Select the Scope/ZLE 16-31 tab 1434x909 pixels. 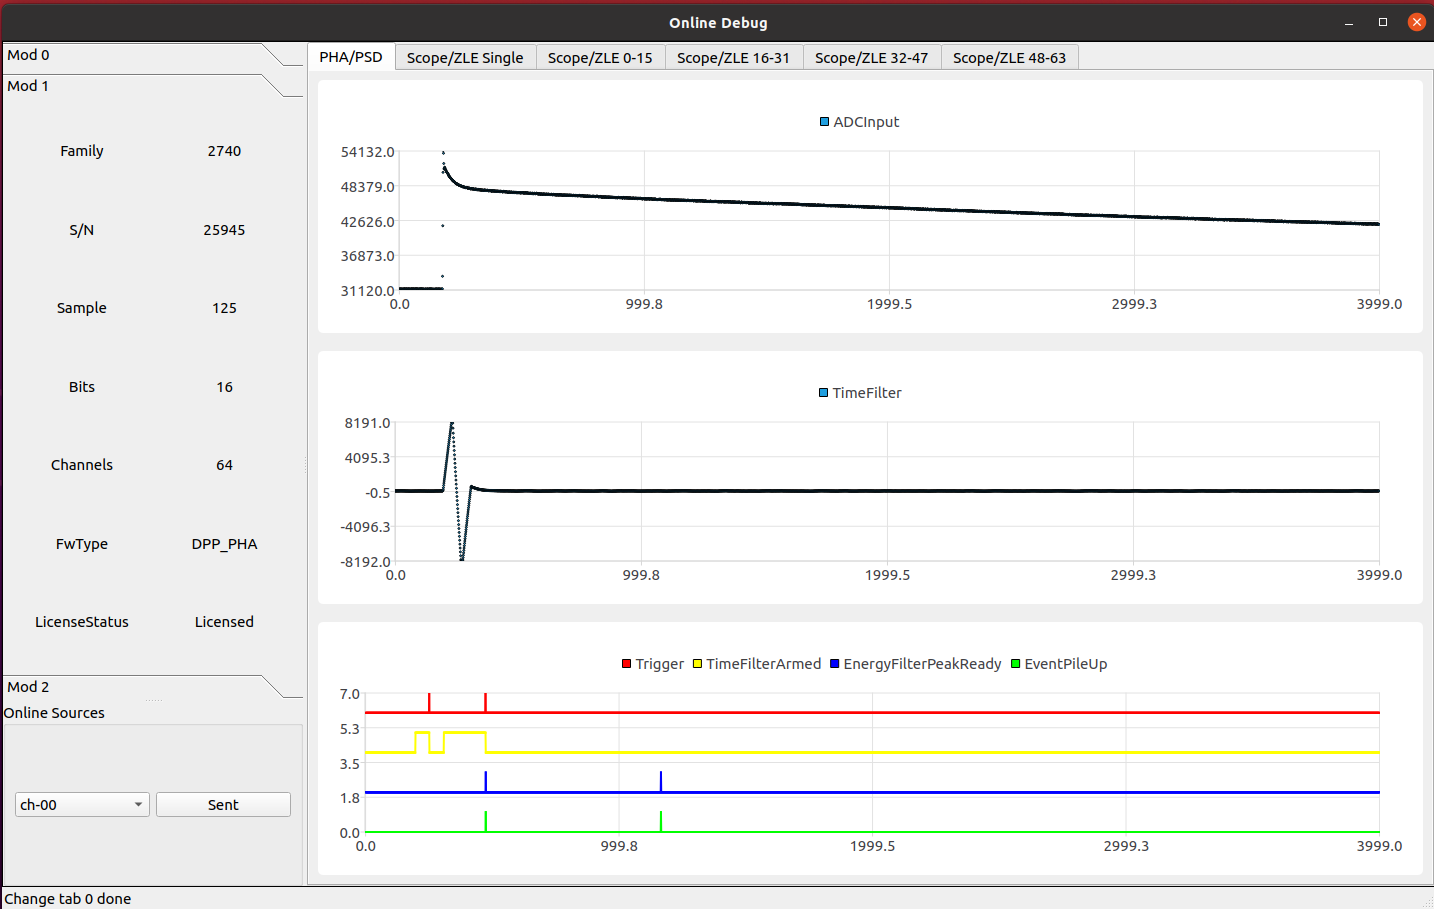[x=733, y=58]
